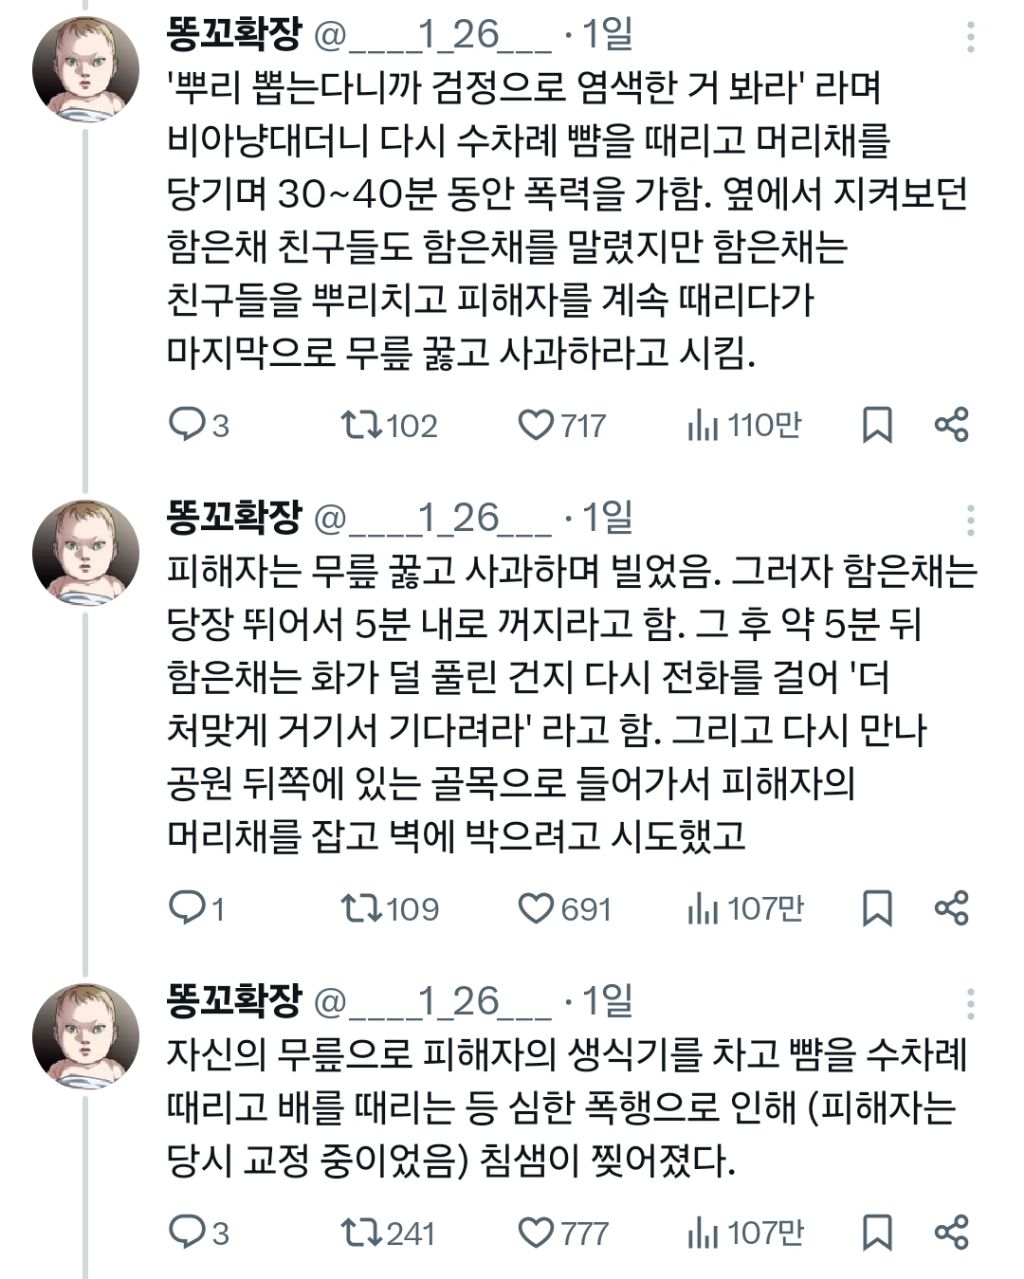Bookmark the second tweet
The width and height of the screenshot is (1024, 1279).
click(877, 908)
